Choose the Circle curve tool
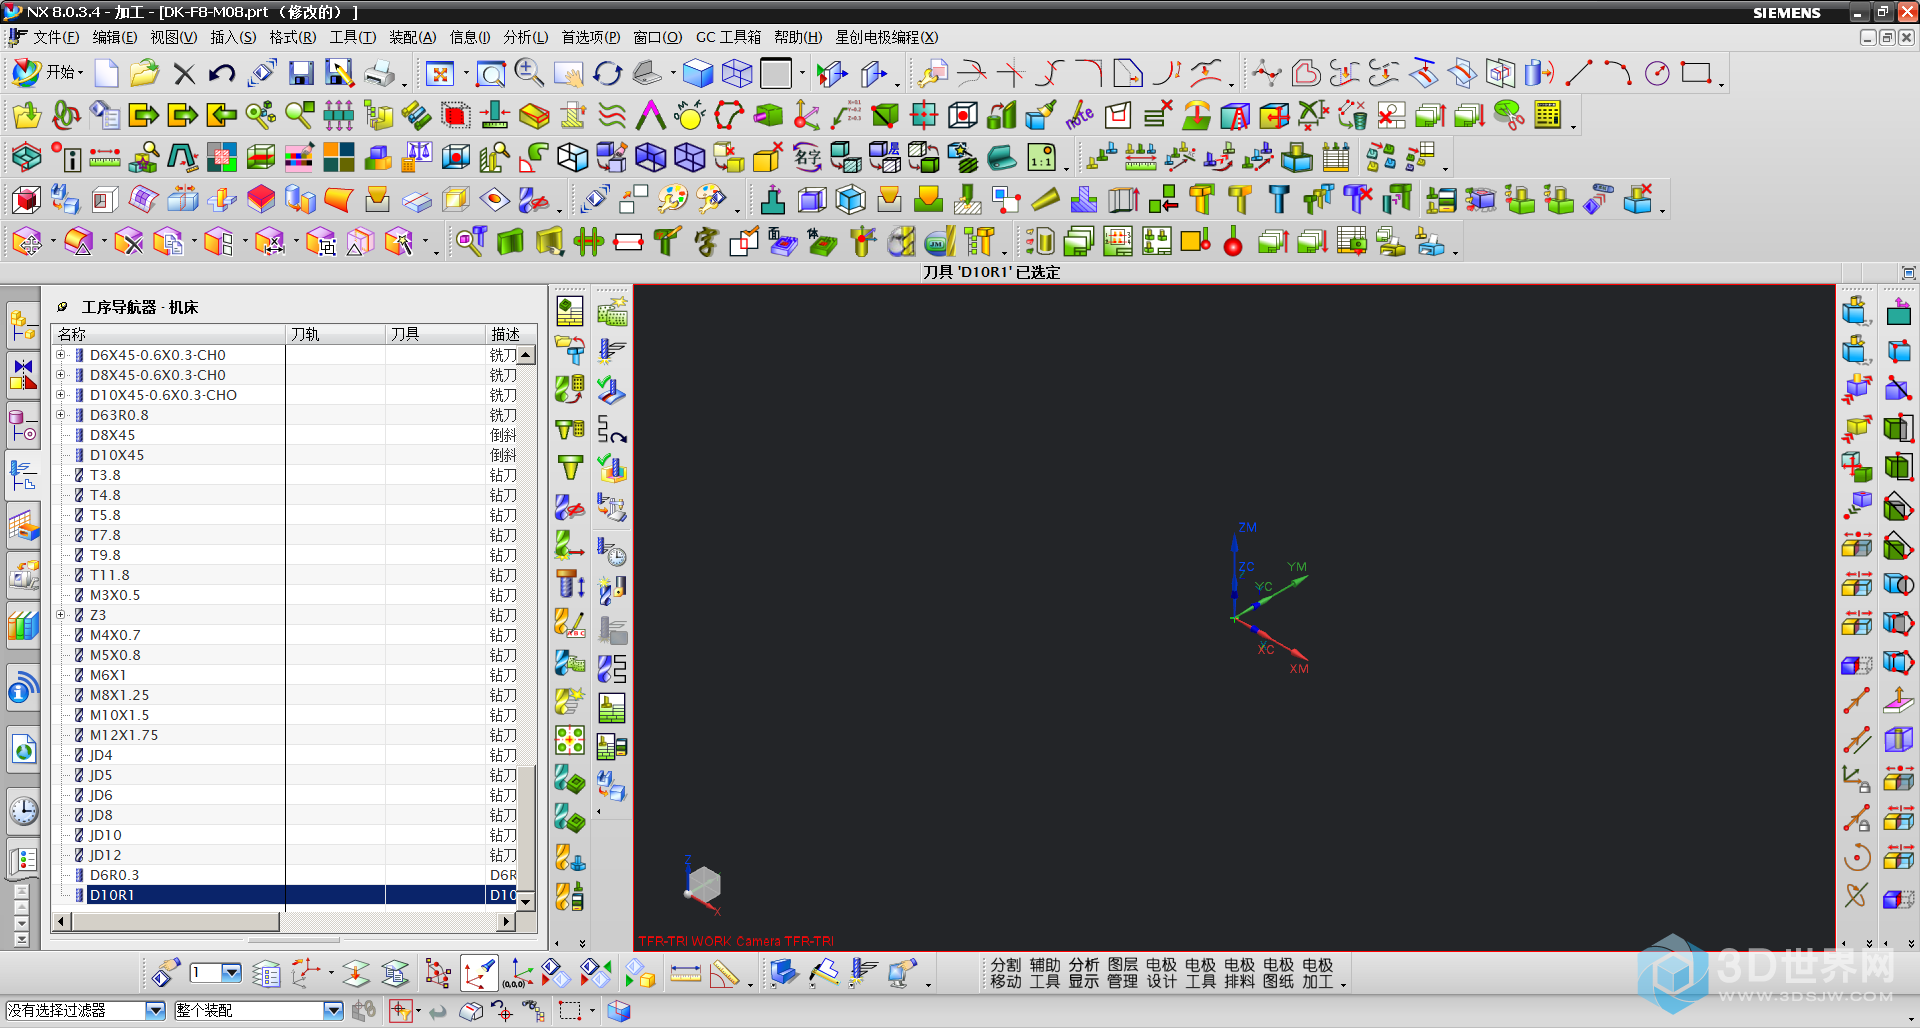The width and height of the screenshot is (1920, 1028). tap(1657, 73)
